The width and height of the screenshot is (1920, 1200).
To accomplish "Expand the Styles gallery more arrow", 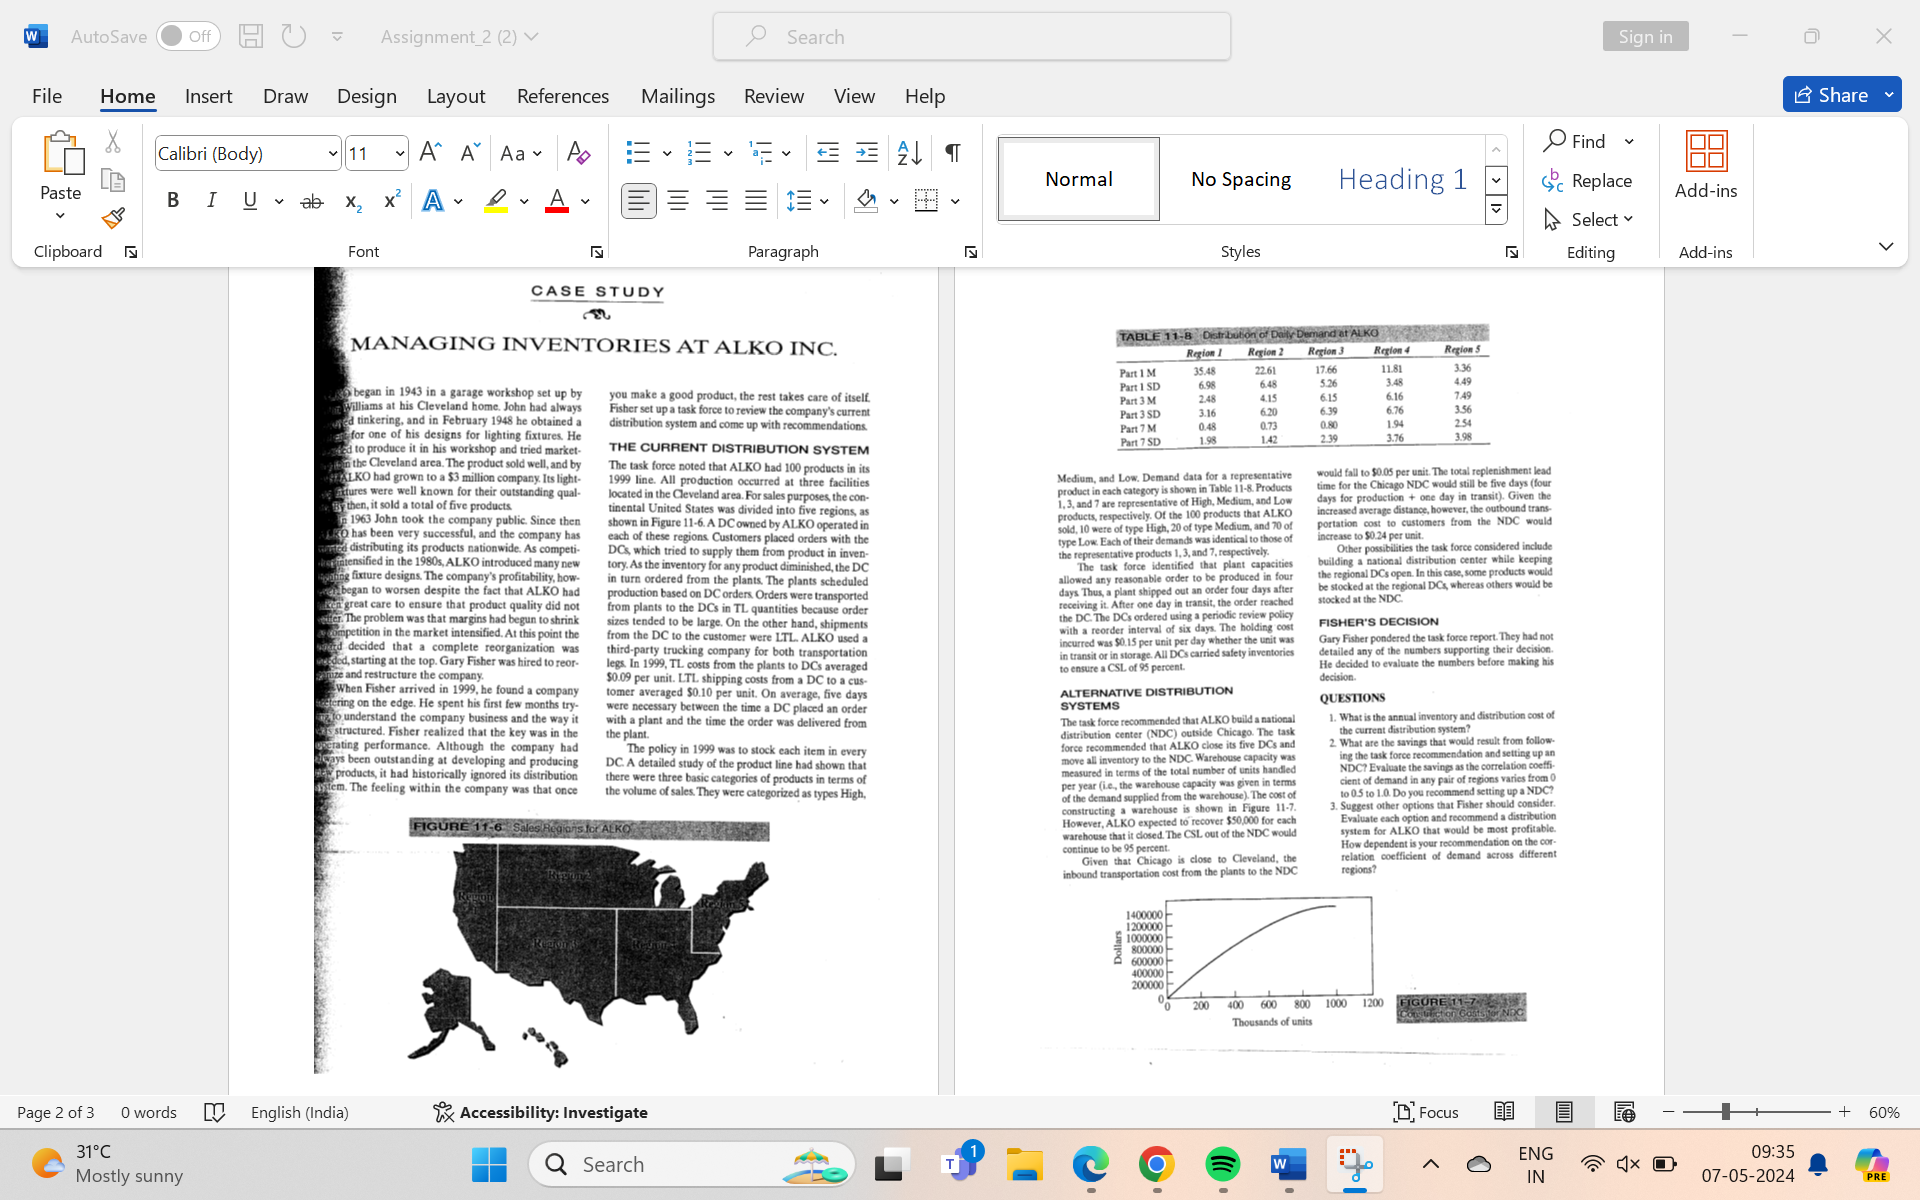I will (x=1496, y=210).
